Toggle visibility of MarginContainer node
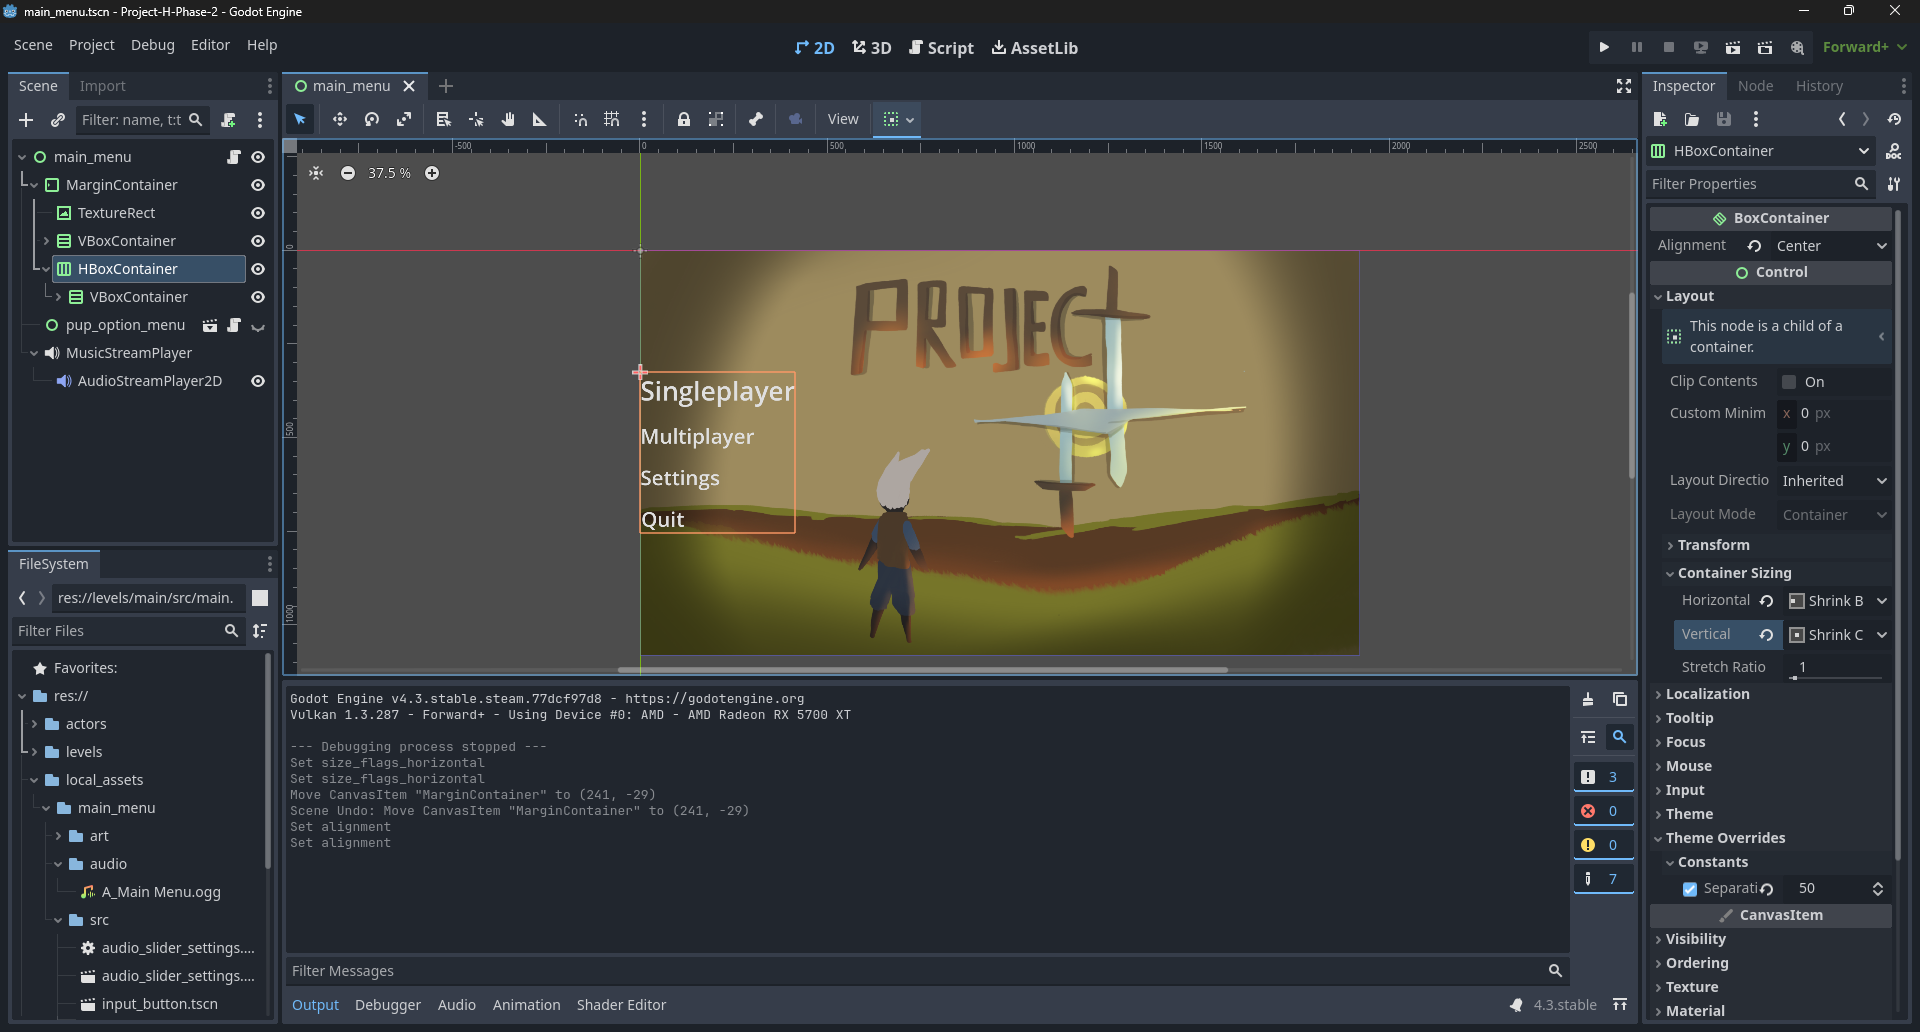The image size is (1920, 1032). pyautogui.click(x=258, y=185)
